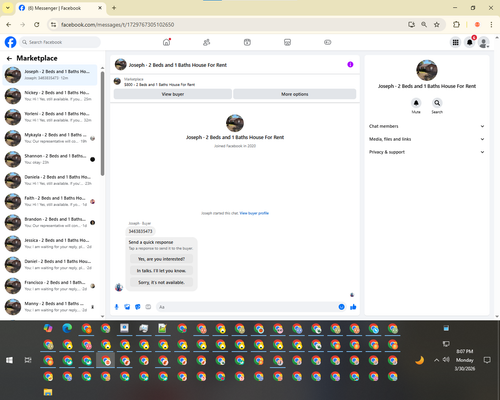
Task: Show hidden system tray icons chevron
Action: point(436,360)
